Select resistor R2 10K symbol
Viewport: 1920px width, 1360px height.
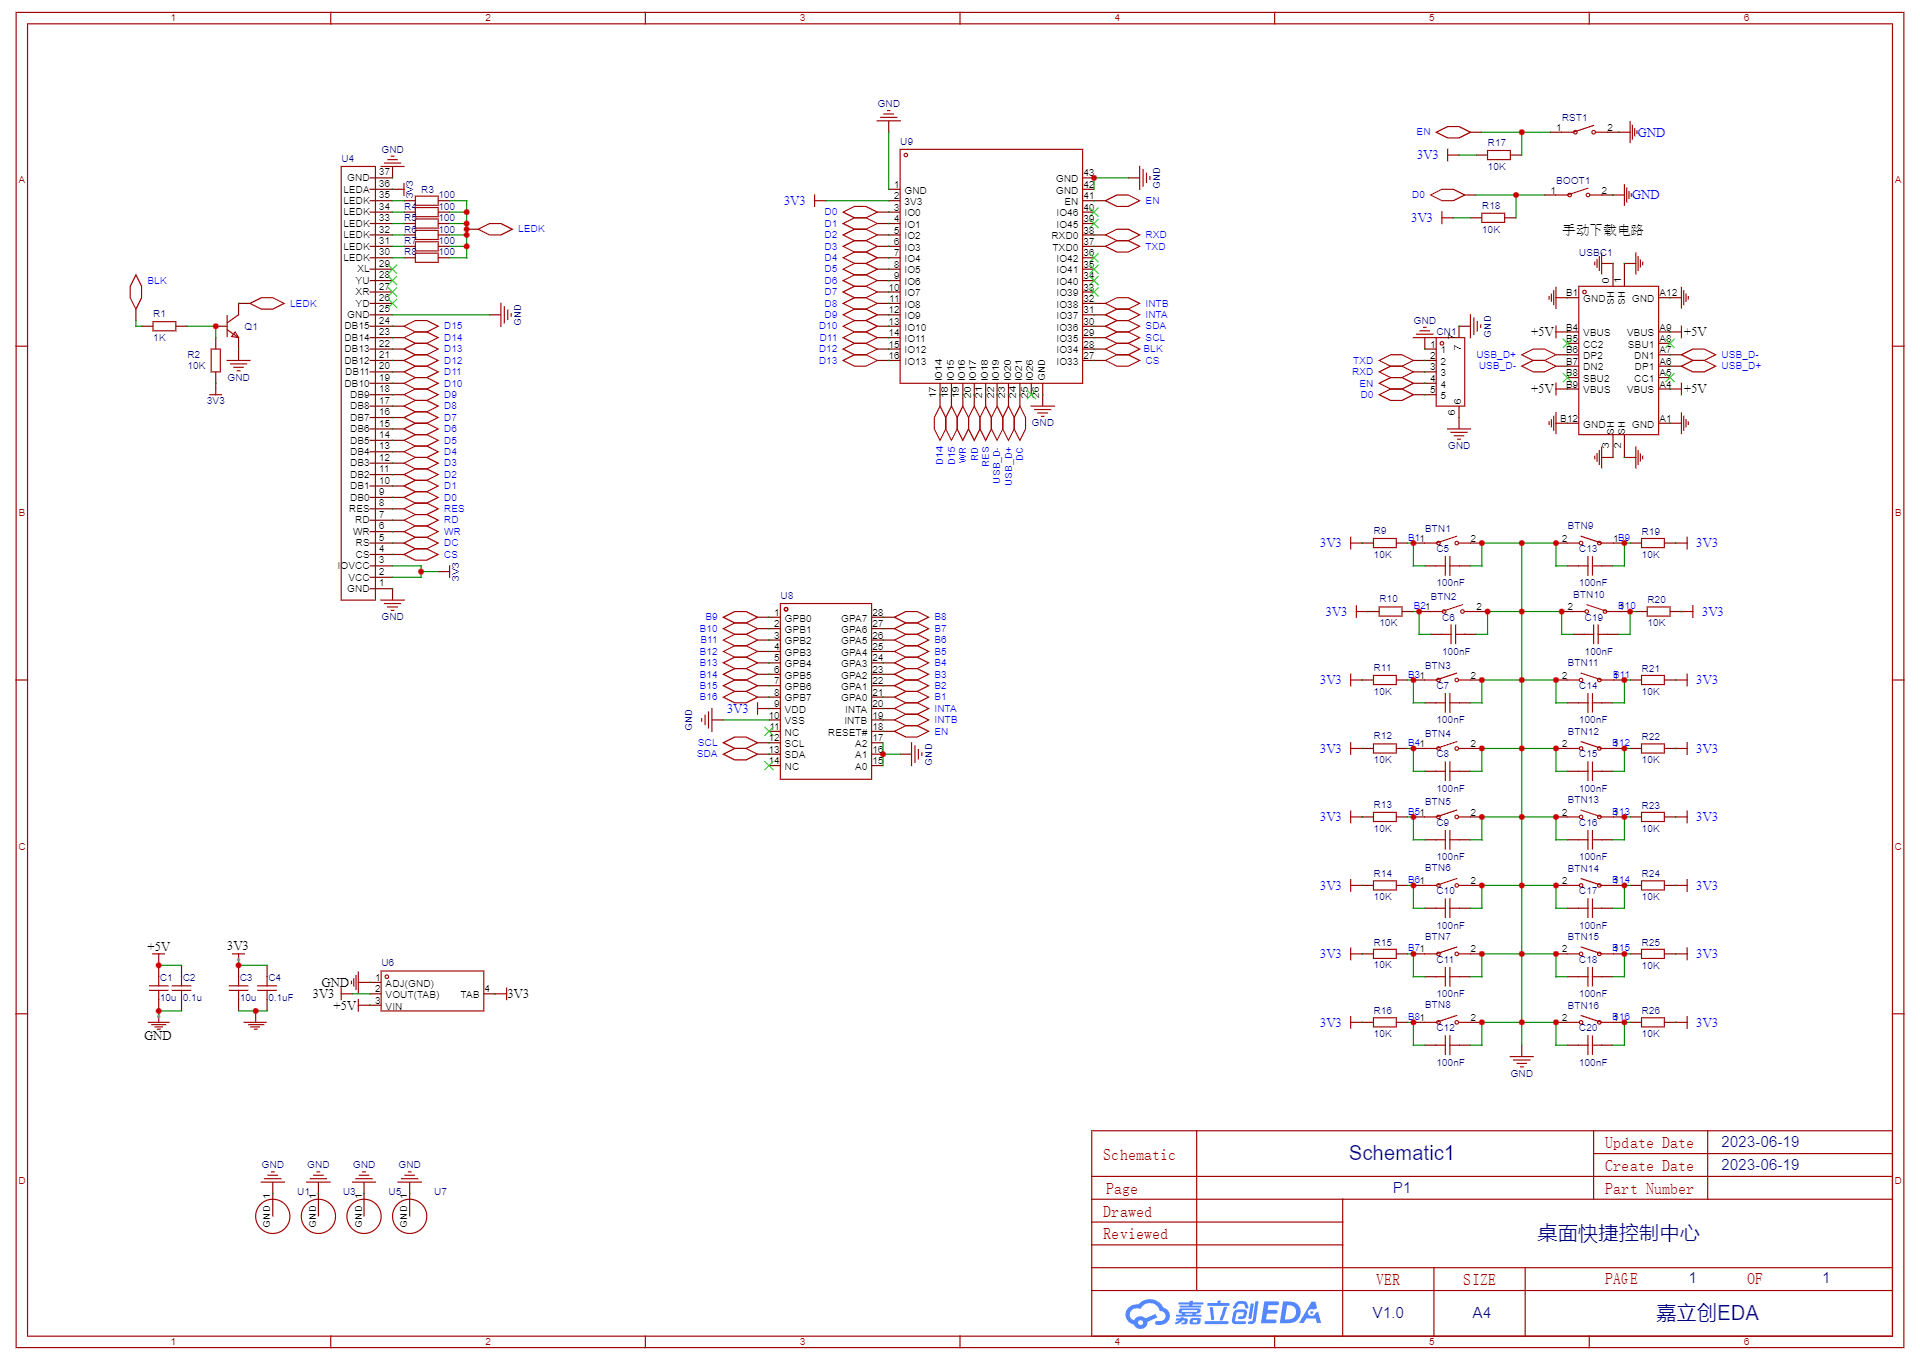pos(215,361)
